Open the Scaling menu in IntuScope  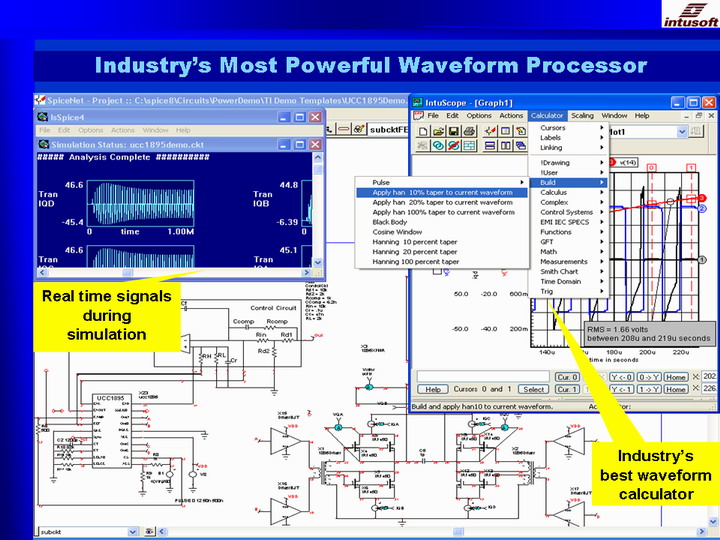(x=582, y=116)
